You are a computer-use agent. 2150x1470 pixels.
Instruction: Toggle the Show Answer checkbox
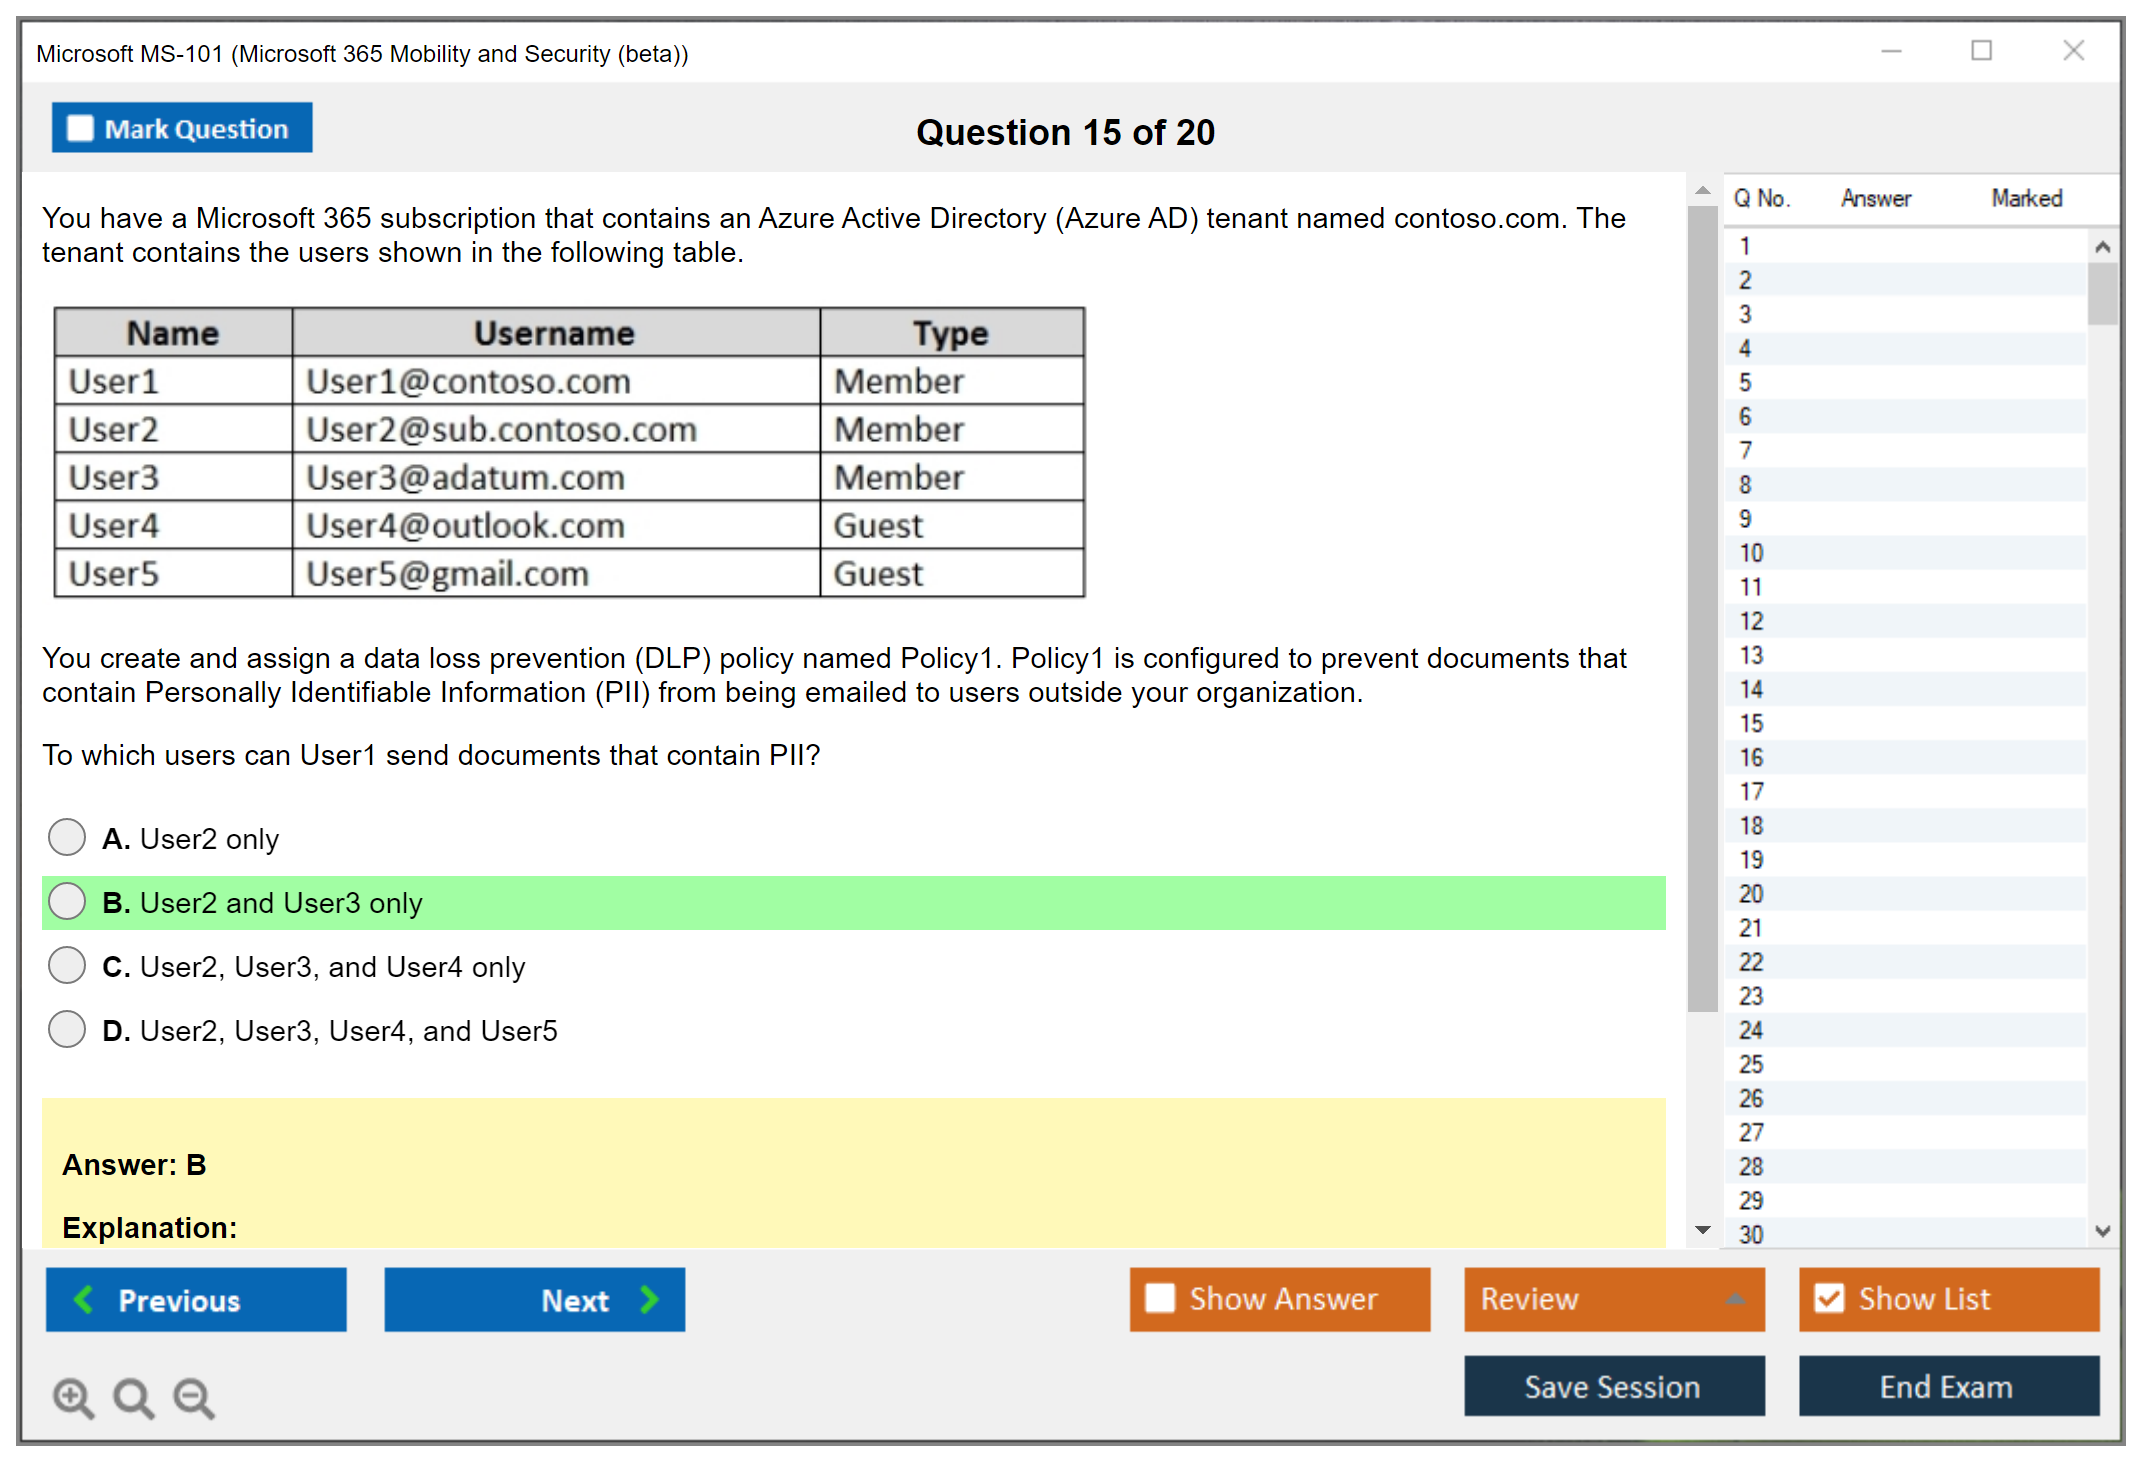(x=1160, y=1298)
